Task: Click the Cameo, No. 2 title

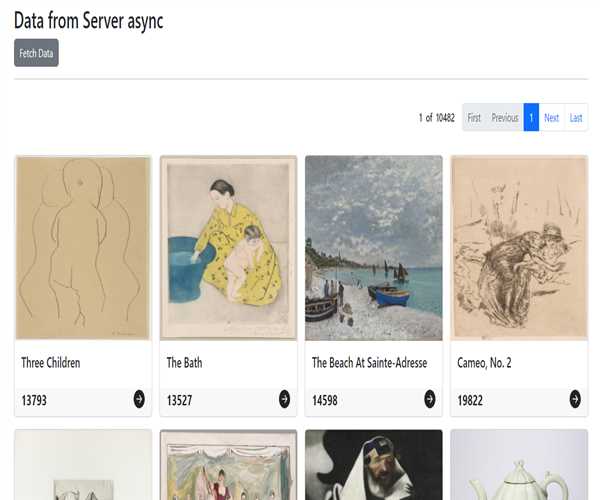Action: pos(484,363)
